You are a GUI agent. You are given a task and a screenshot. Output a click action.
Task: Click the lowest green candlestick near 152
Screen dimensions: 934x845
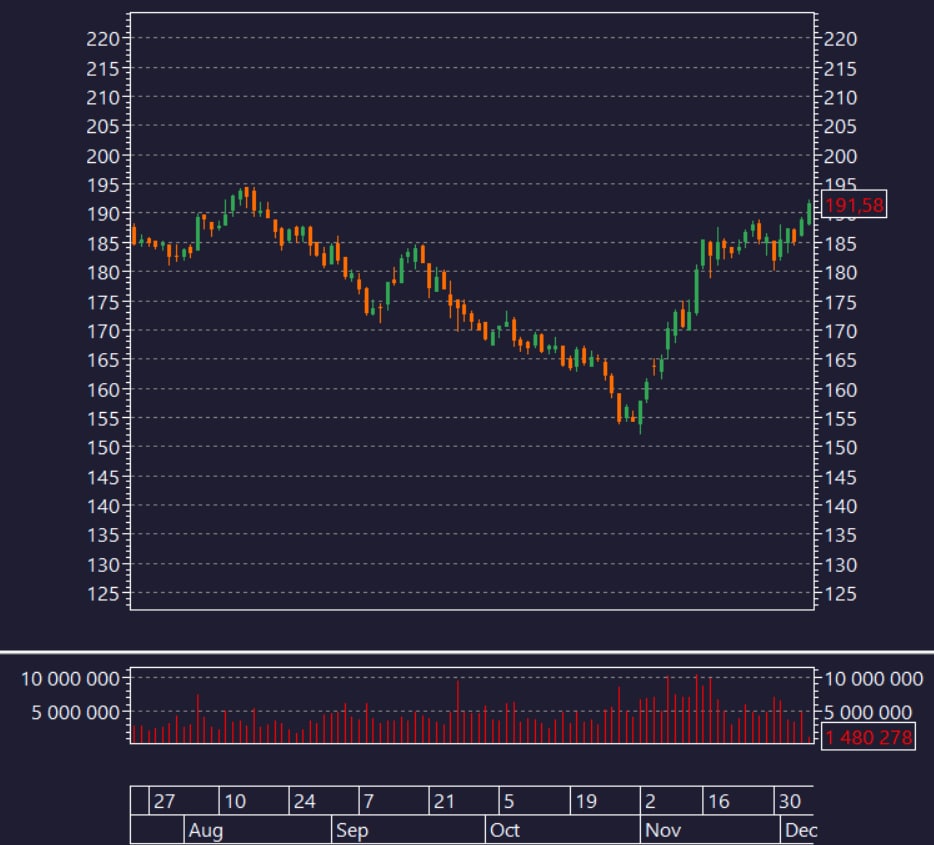pos(640,416)
